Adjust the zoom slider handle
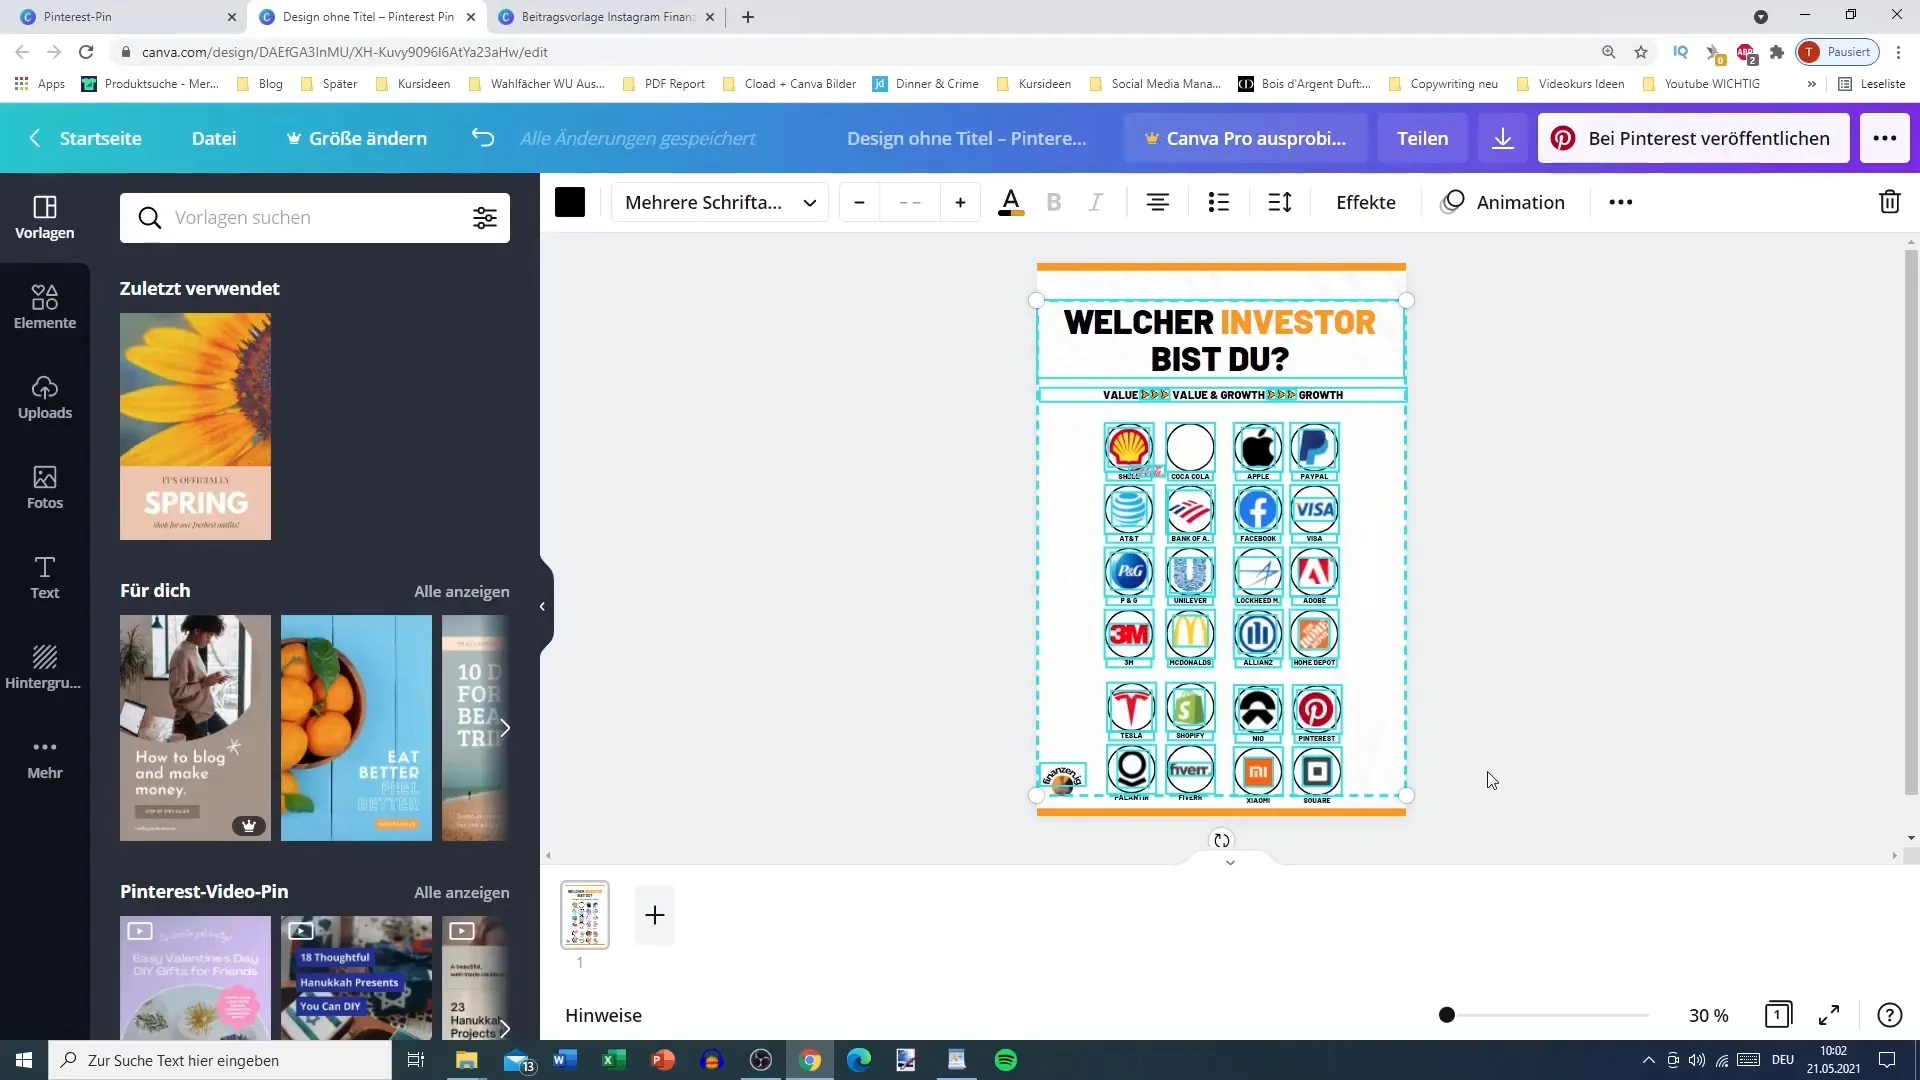 click(x=1446, y=1015)
